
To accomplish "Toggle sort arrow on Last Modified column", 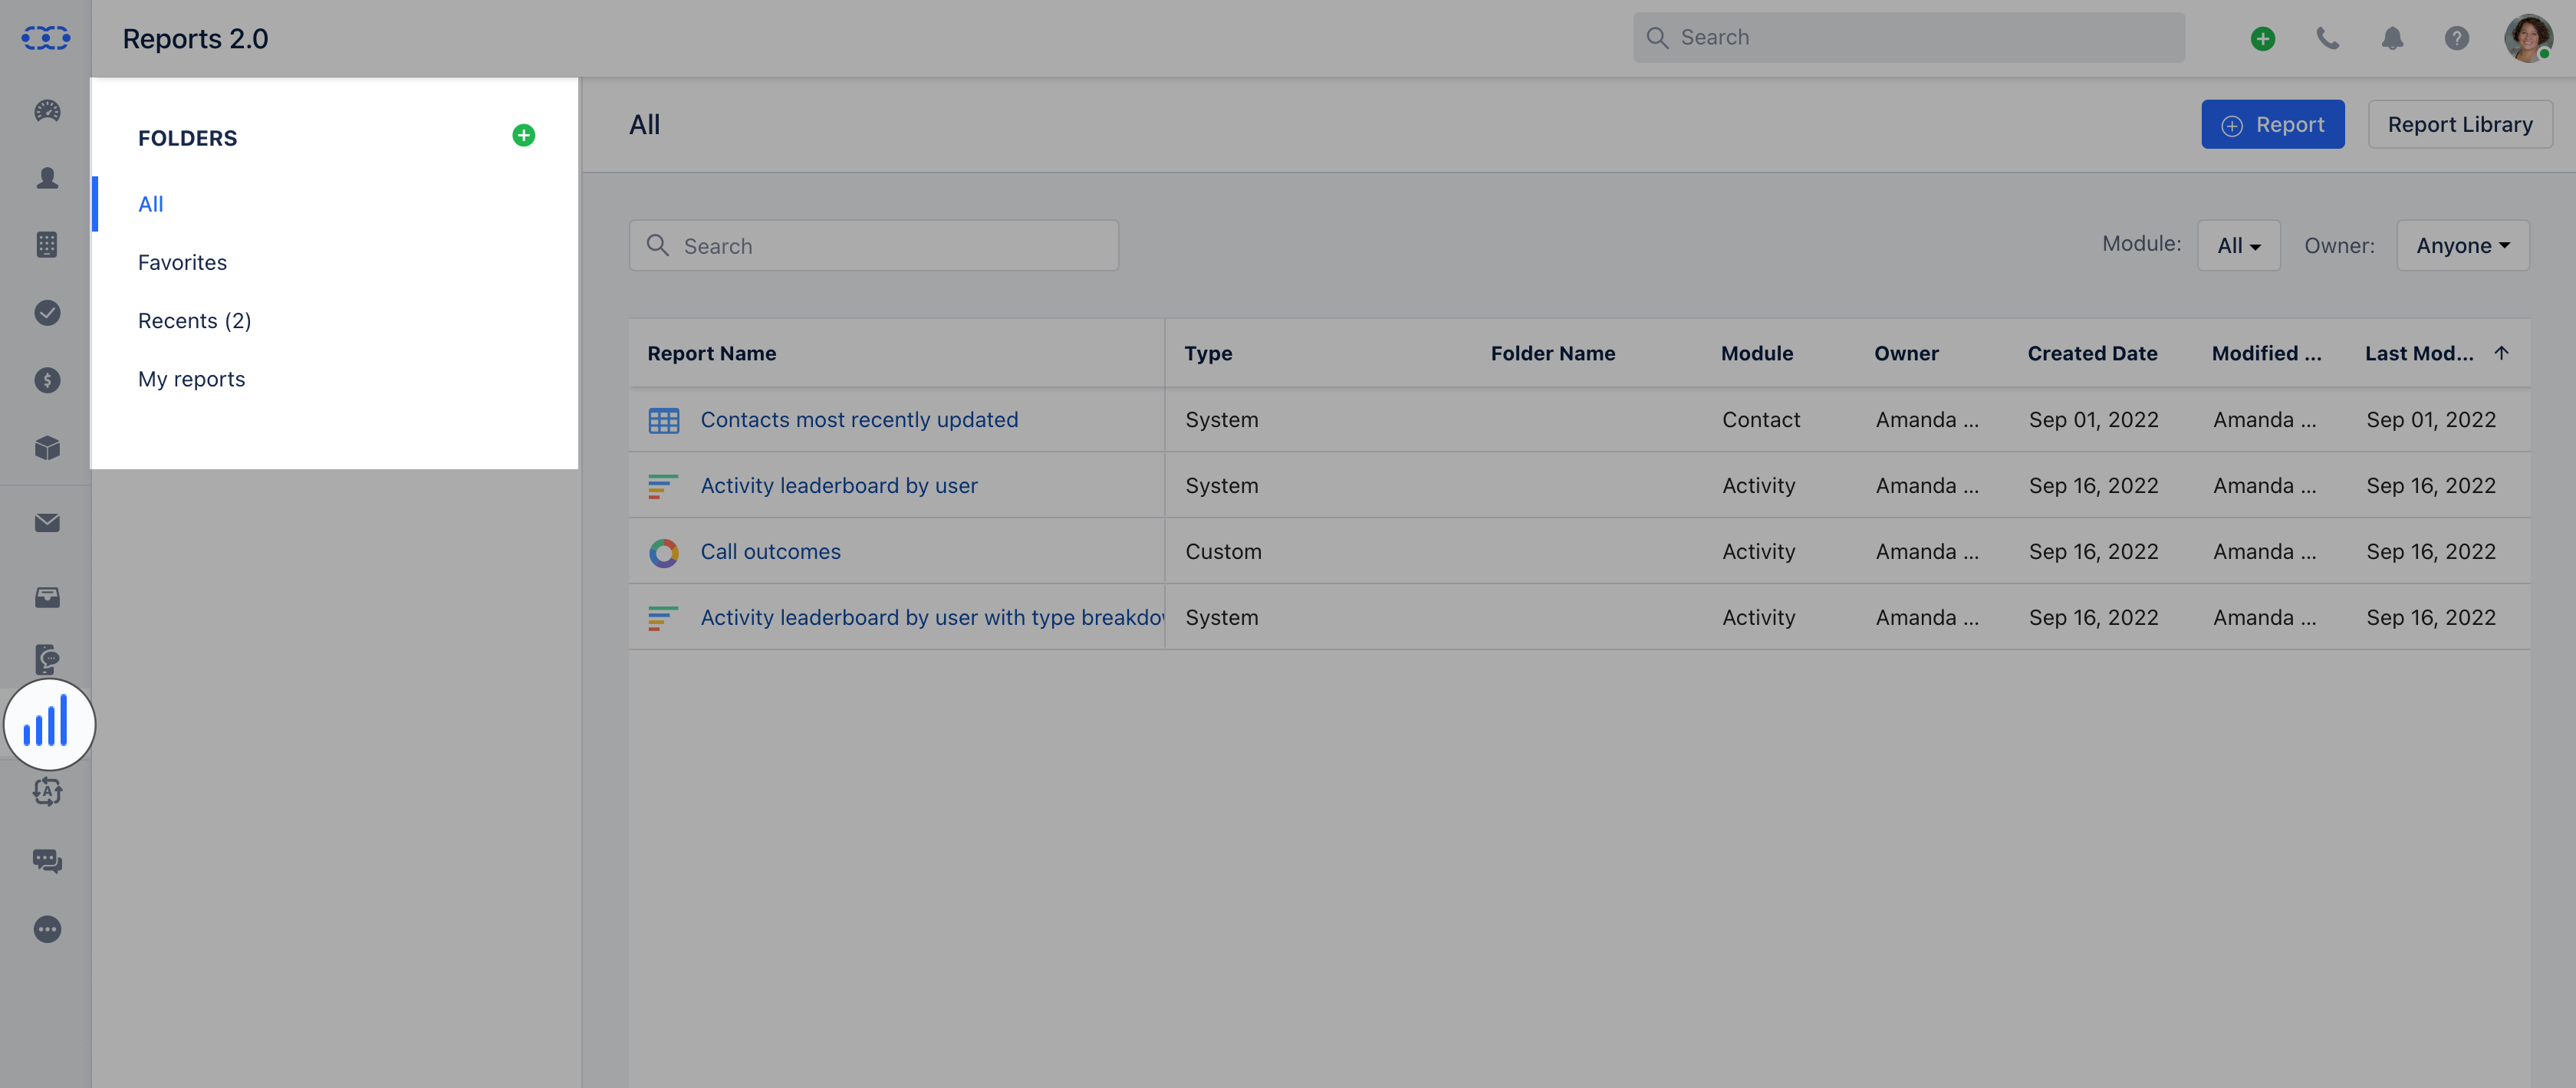I will coord(2501,353).
